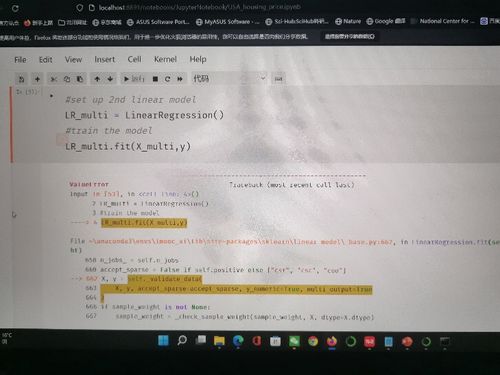Open MyASUS Software bookmark

pos(227,22)
